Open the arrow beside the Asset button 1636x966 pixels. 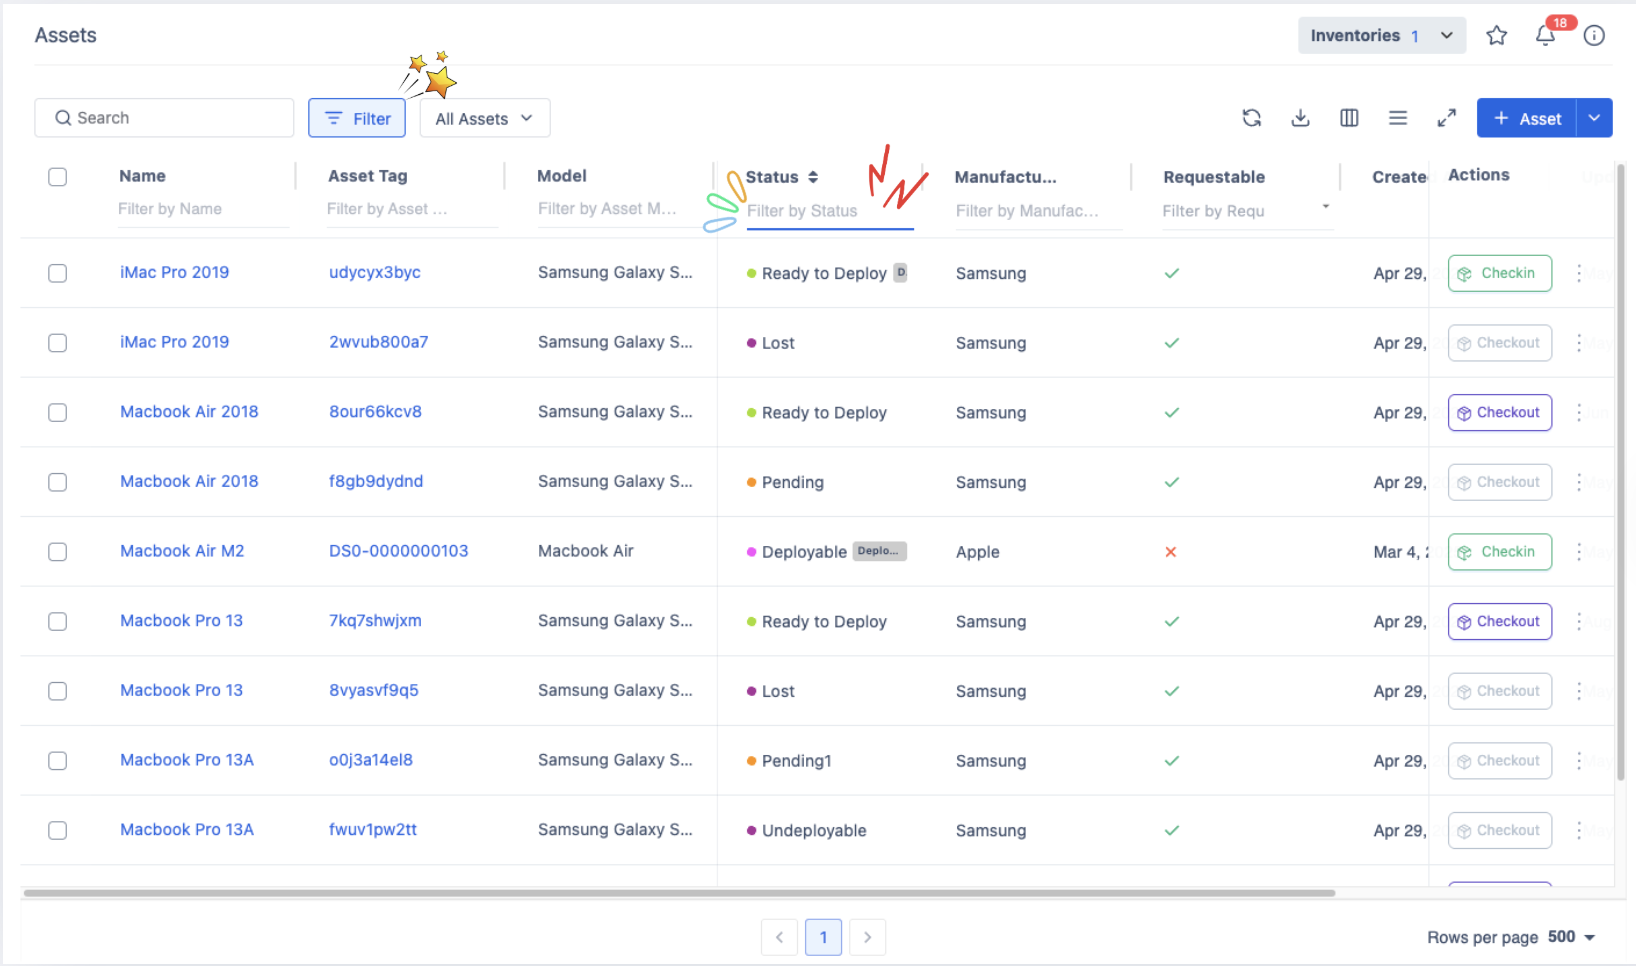(1594, 118)
